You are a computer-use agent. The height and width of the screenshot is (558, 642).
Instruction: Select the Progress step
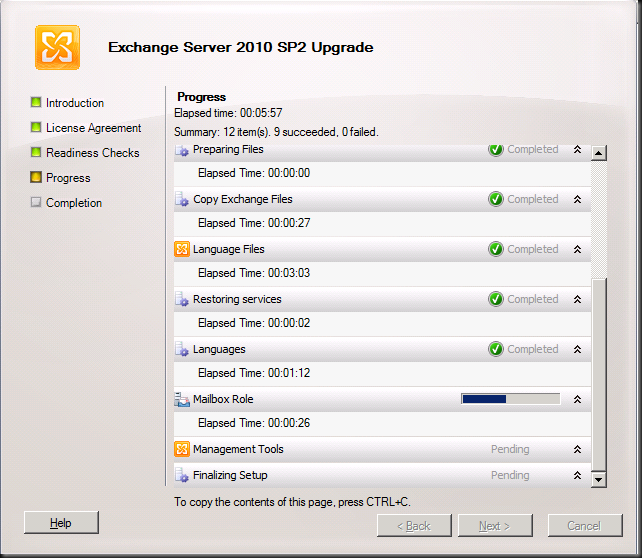68,178
